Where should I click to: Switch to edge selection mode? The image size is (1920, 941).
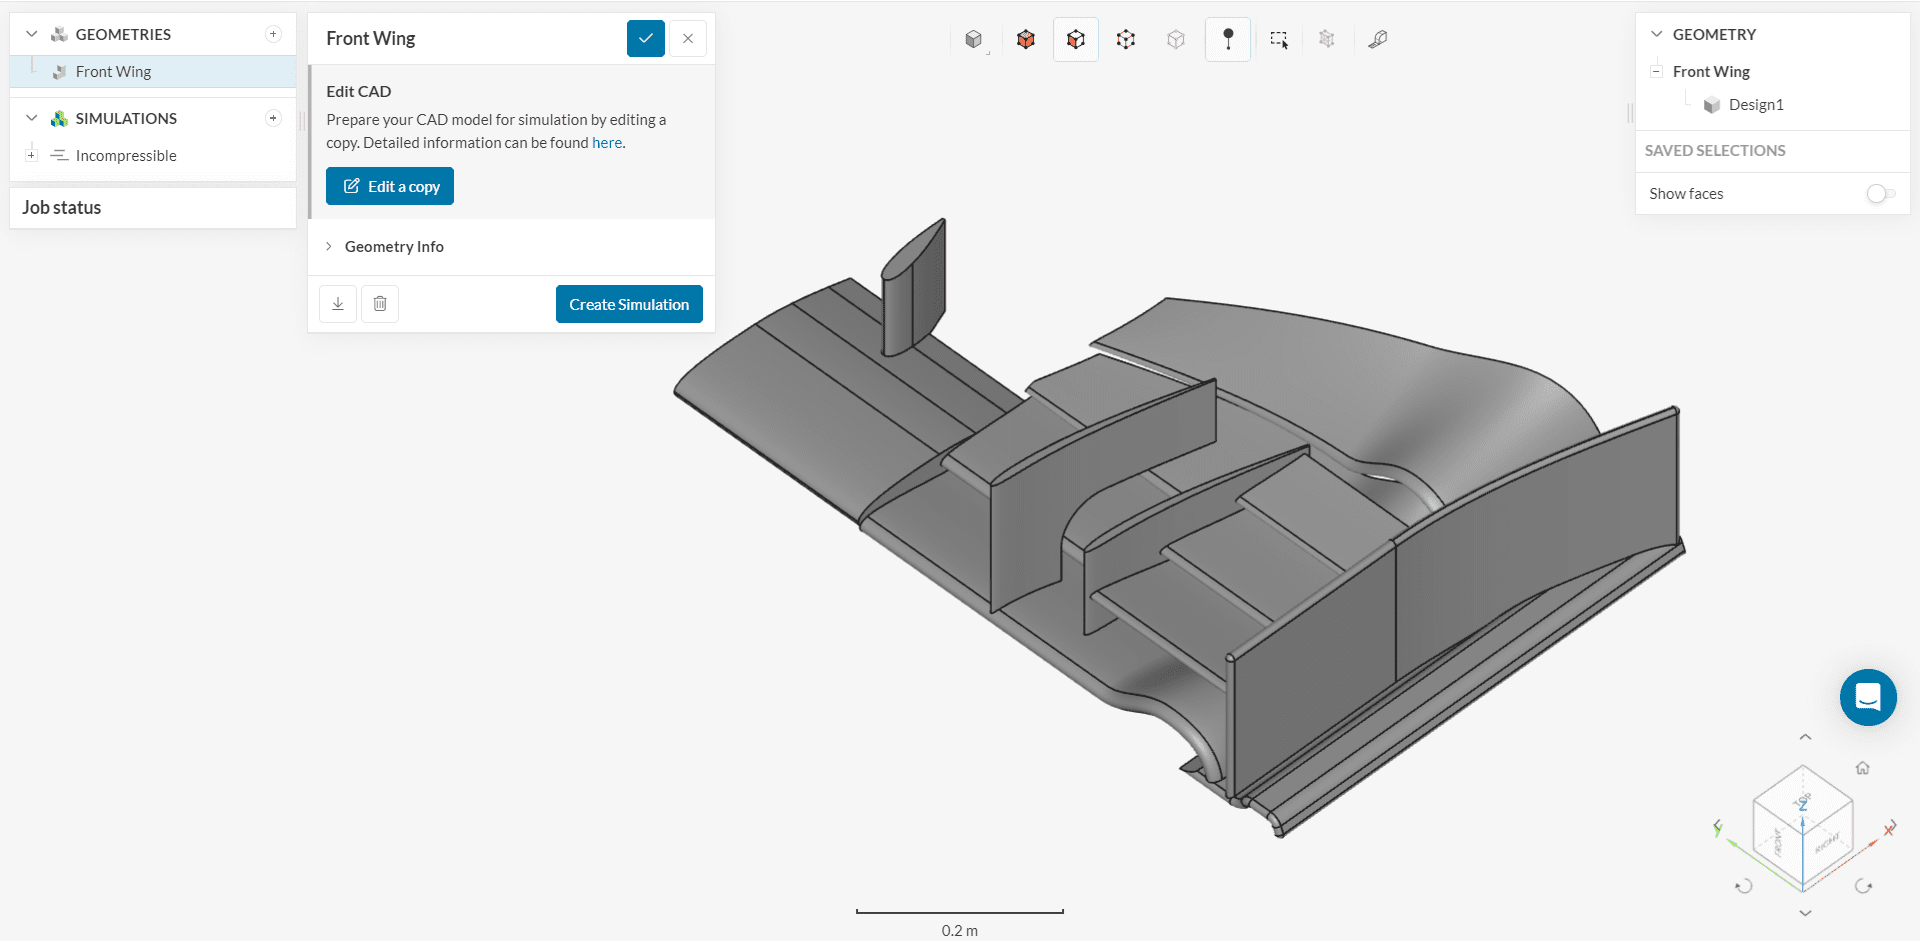(1126, 39)
